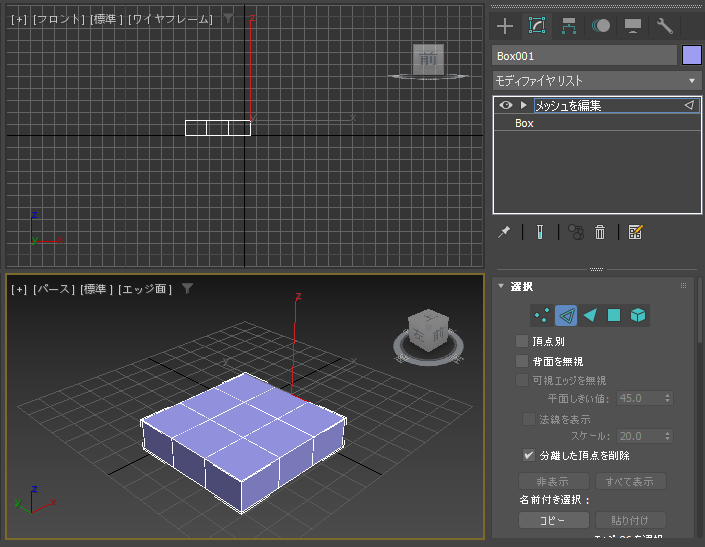Click the すべて表示 button
This screenshot has width=705, height=547.
tap(630, 481)
